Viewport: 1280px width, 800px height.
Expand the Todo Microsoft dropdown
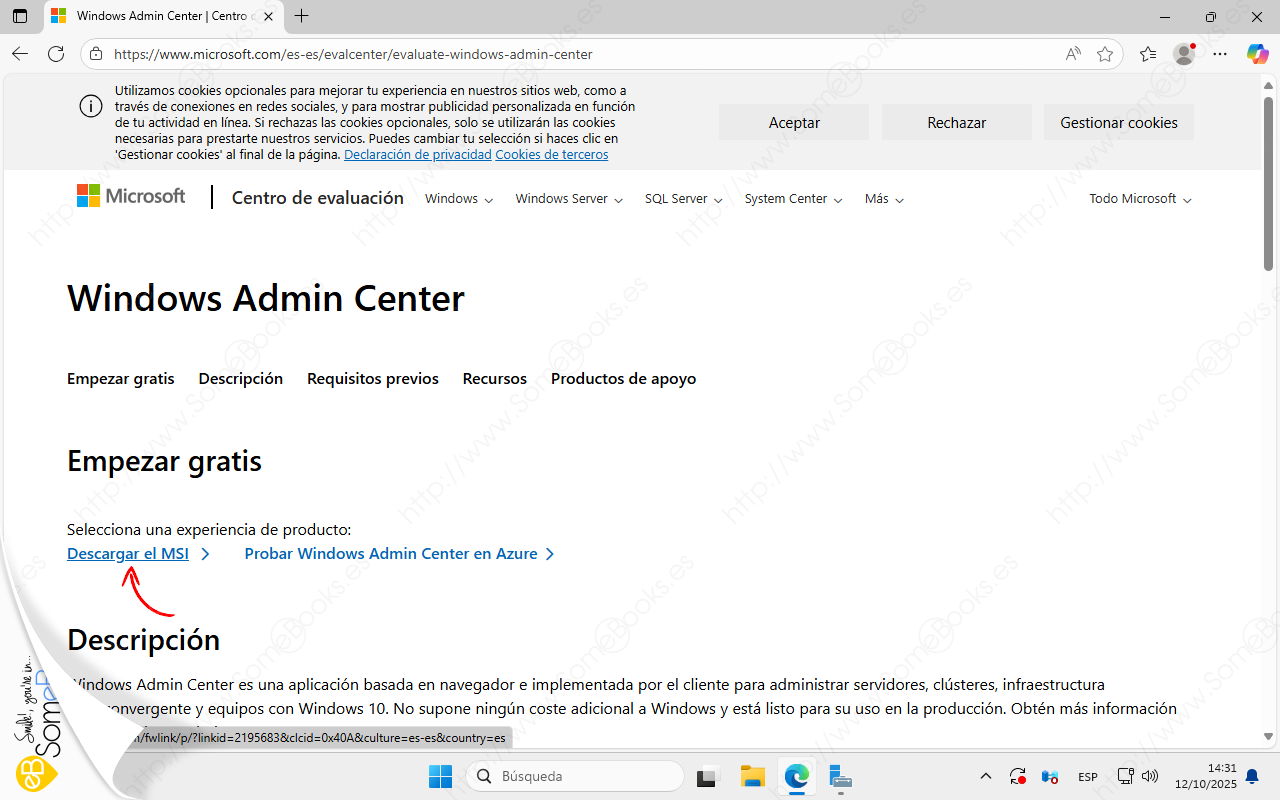point(1140,199)
